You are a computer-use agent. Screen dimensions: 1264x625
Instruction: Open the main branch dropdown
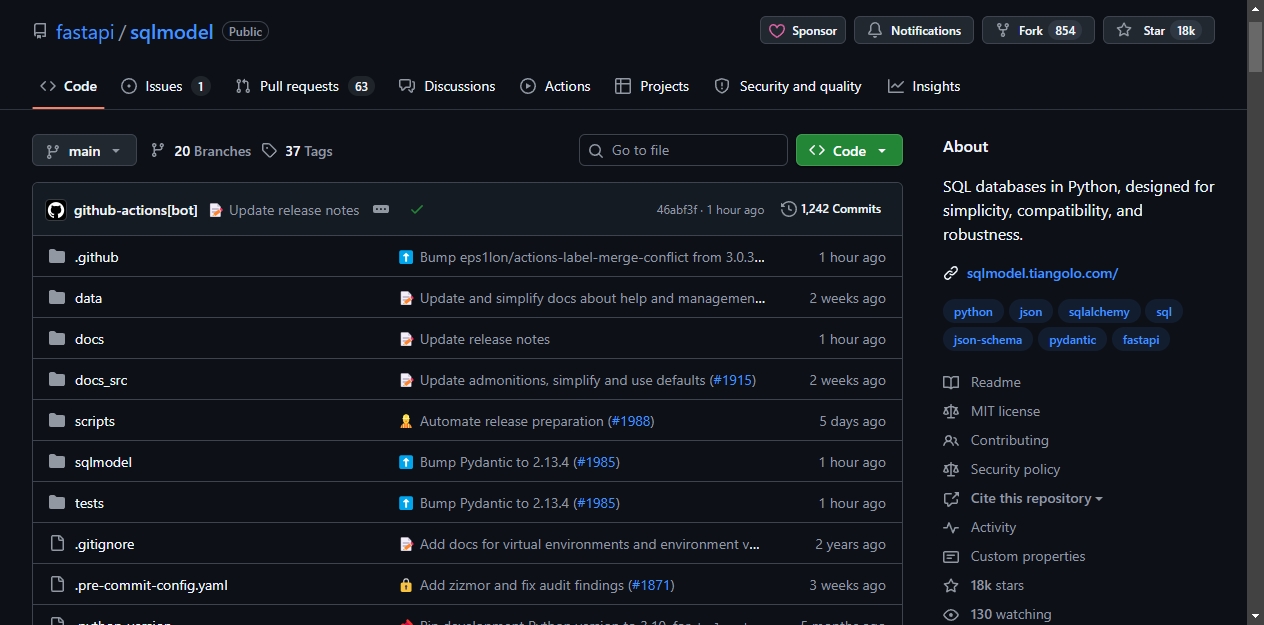84,150
